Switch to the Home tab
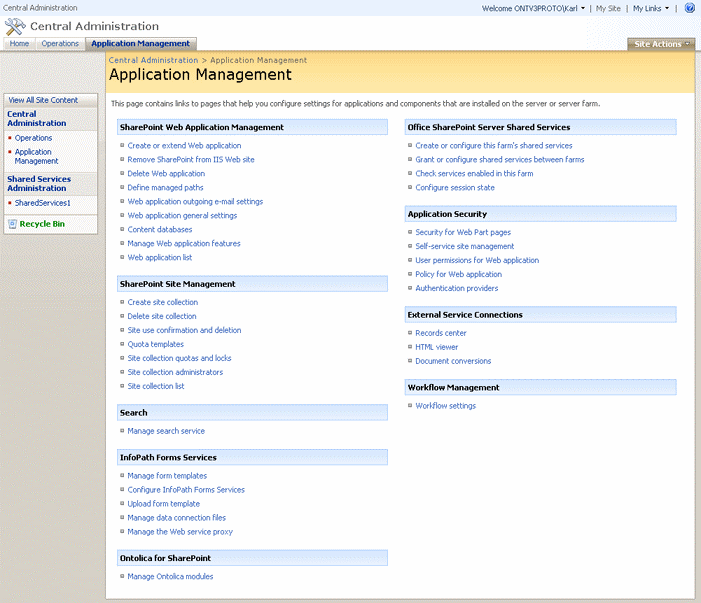The image size is (701, 603). (19, 43)
